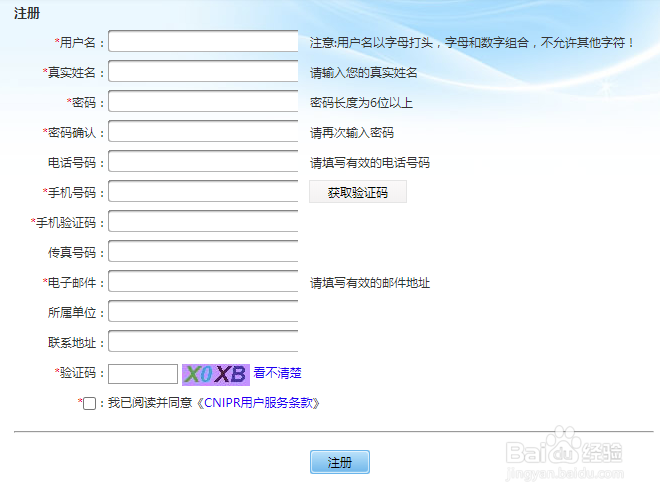Click the username rule note 注意:用户名以字母打头
The image size is (660, 496).
472,43
